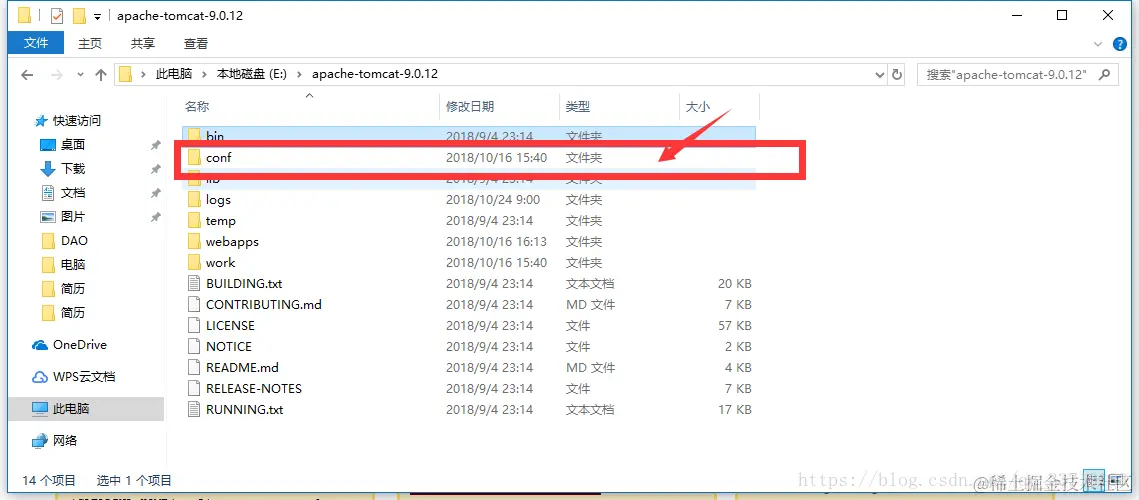Select the temp folder icon

(193, 220)
